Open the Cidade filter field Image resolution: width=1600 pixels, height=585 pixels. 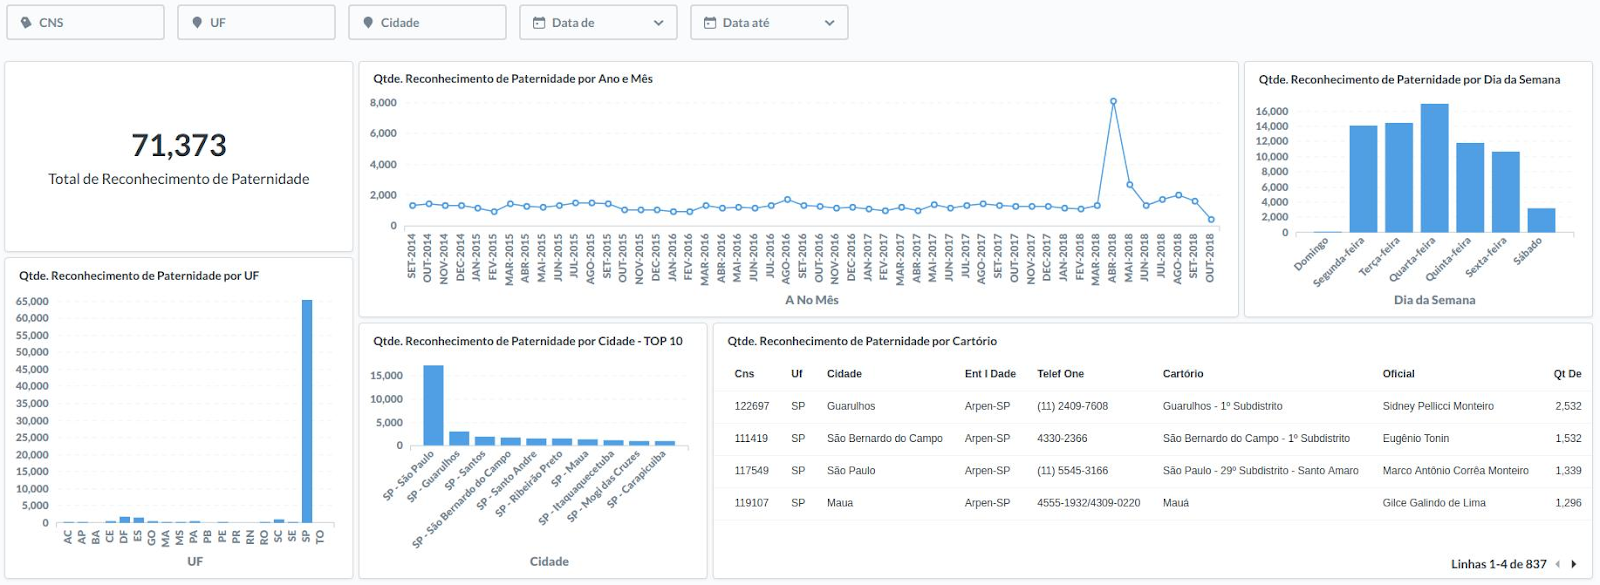[427, 23]
